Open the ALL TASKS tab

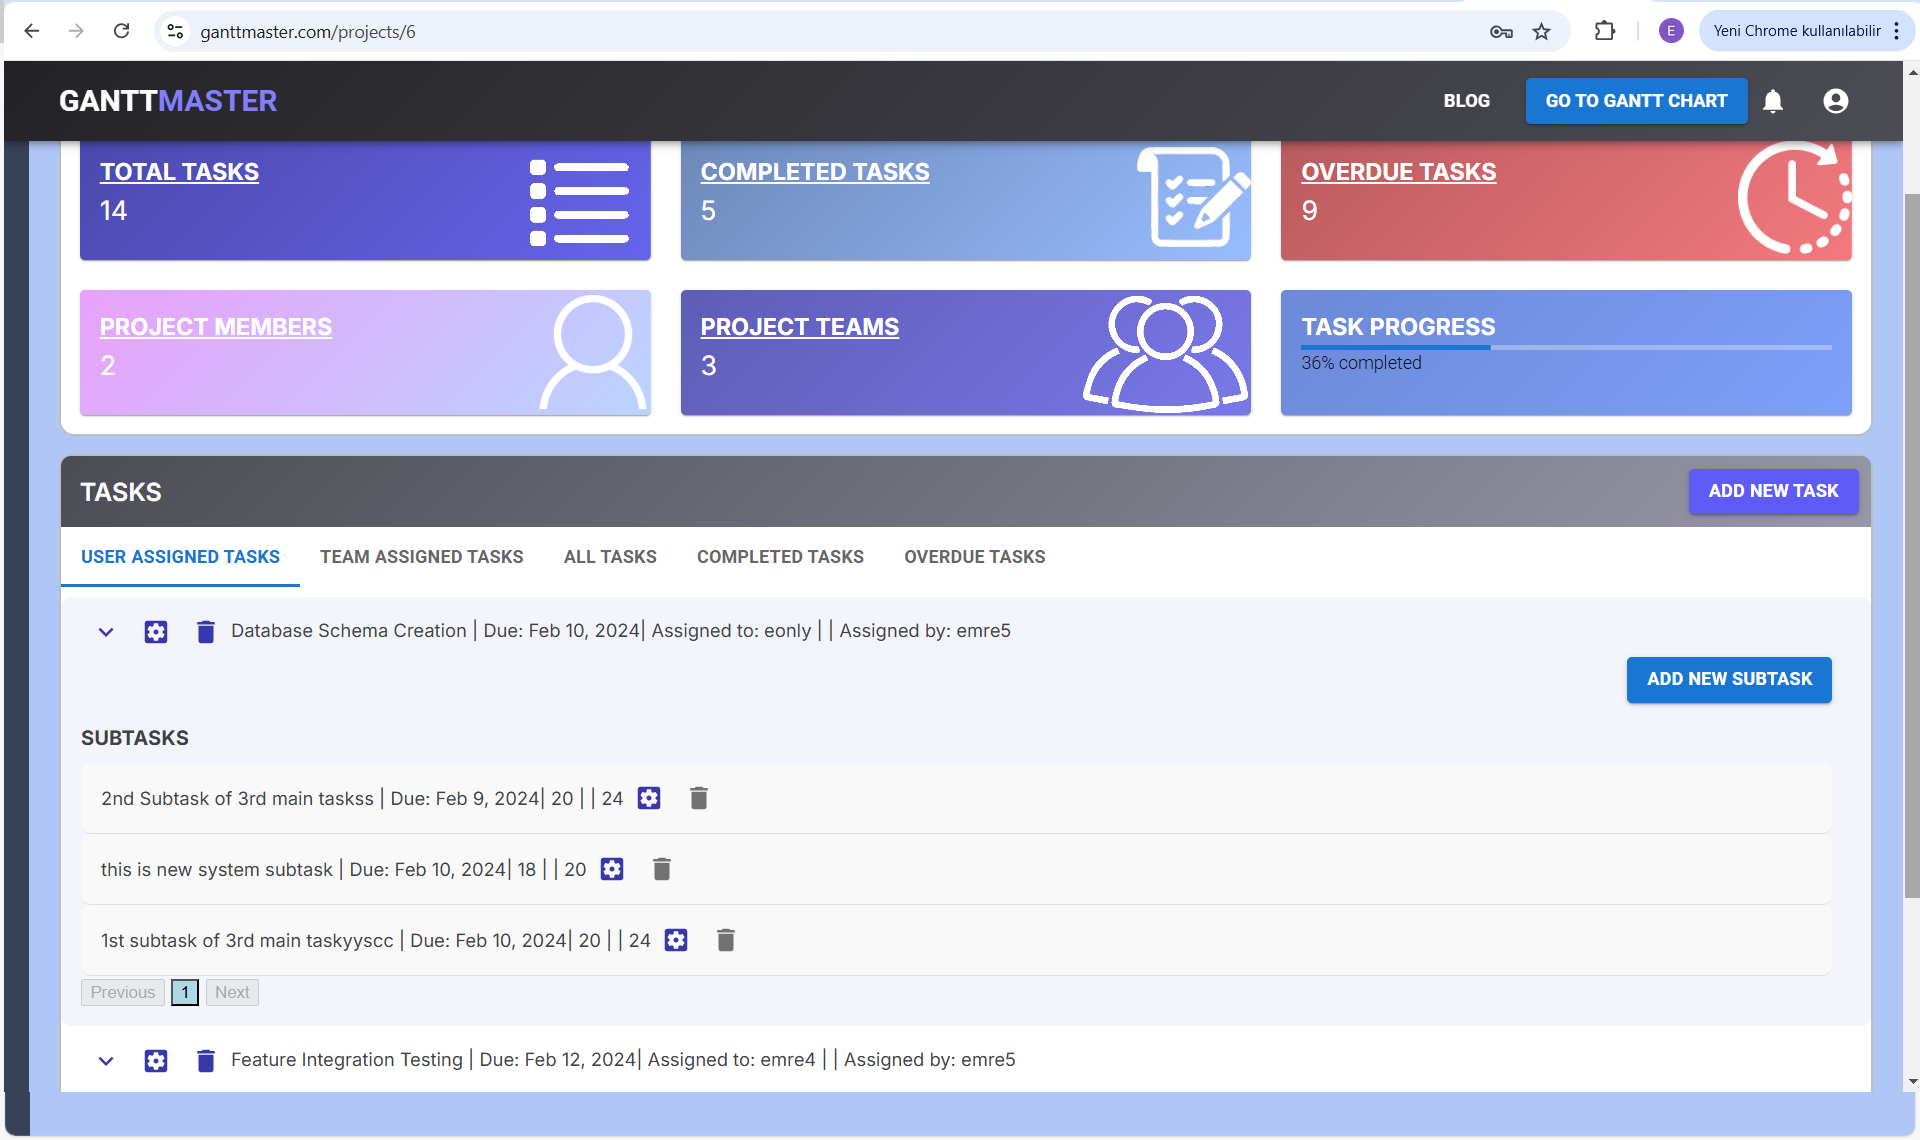coord(609,557)
